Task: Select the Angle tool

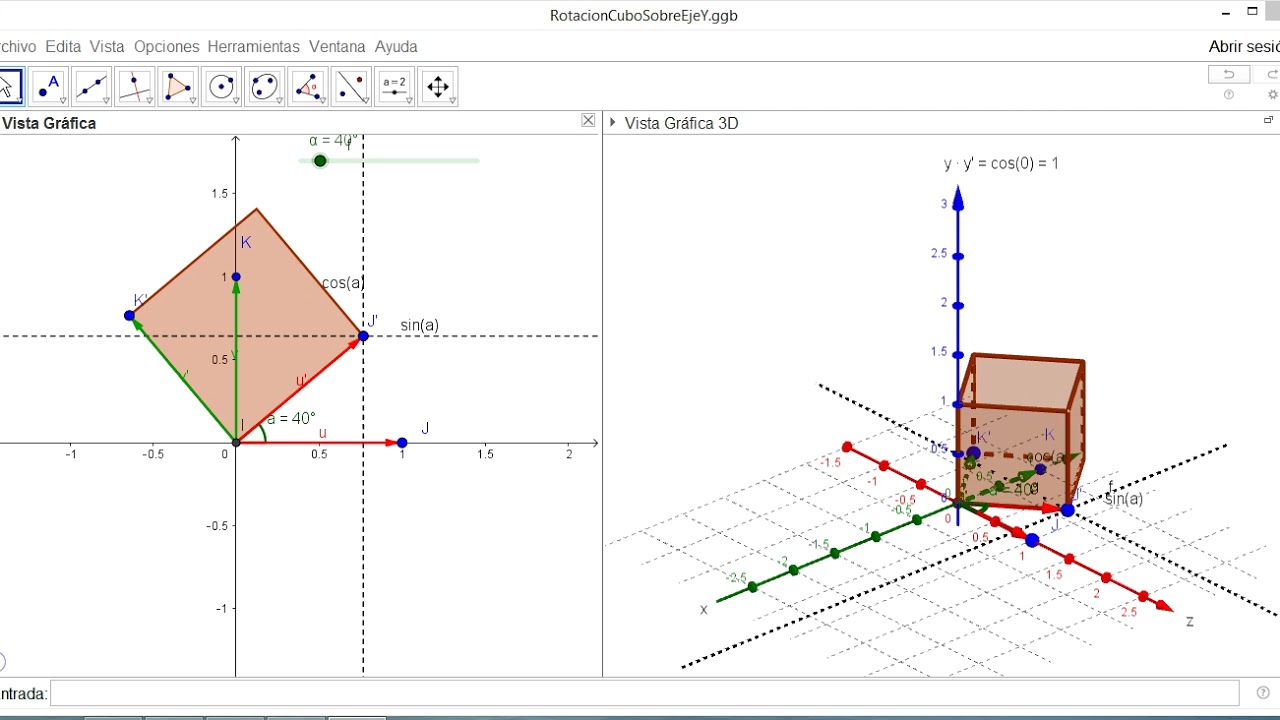Action: [307, 86]
